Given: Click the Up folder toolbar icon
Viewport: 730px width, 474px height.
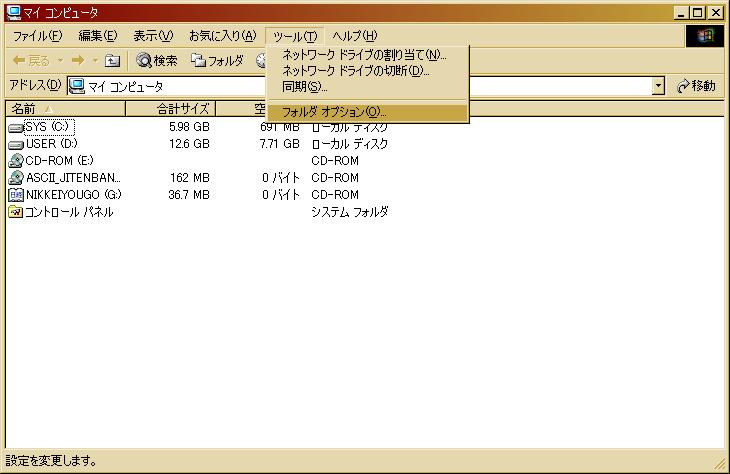Looking at the screenshot, I should click(112, 61).
